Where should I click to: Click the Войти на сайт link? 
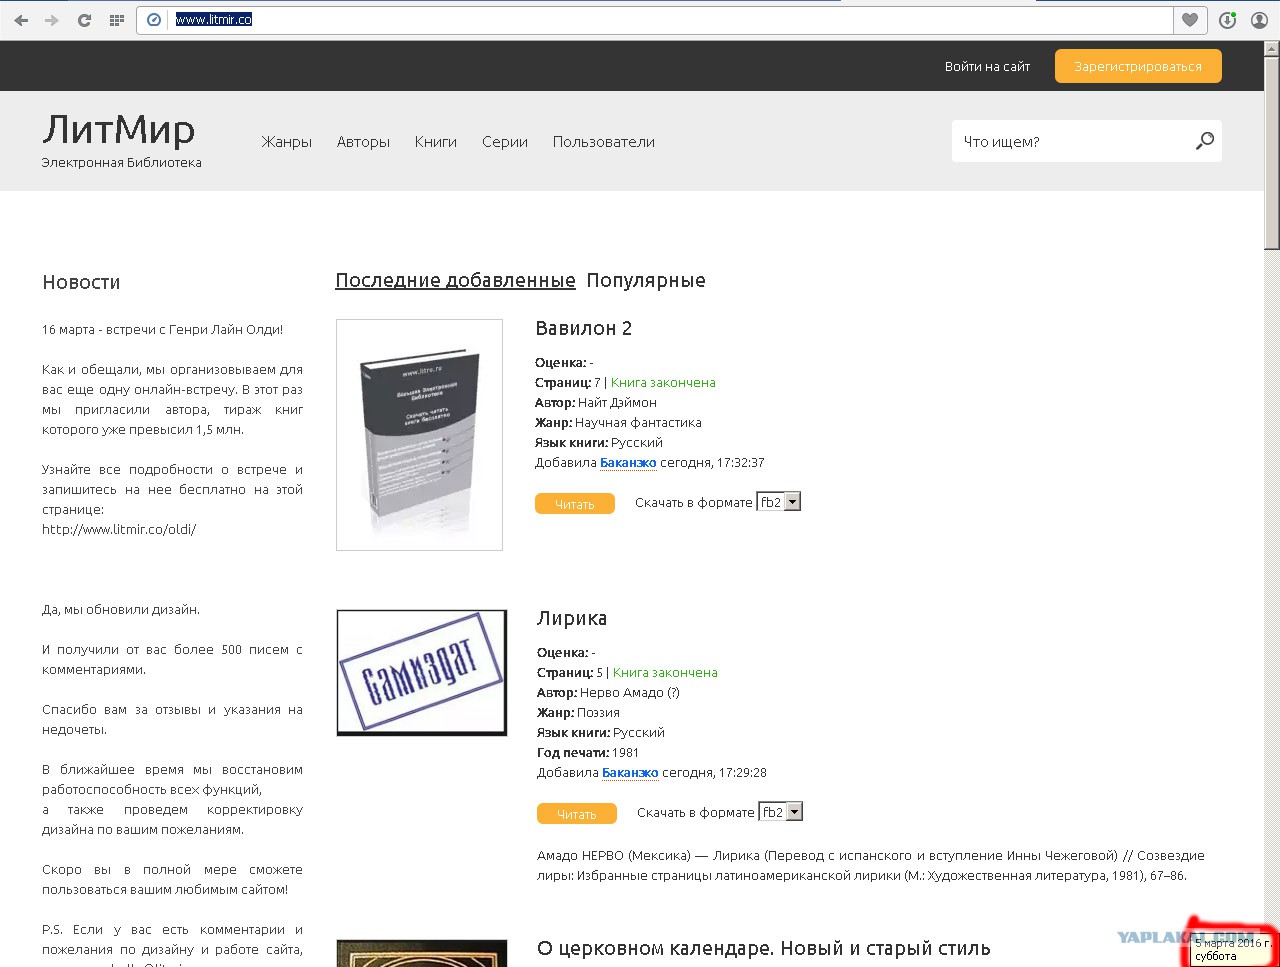click(x=987, y=66)
